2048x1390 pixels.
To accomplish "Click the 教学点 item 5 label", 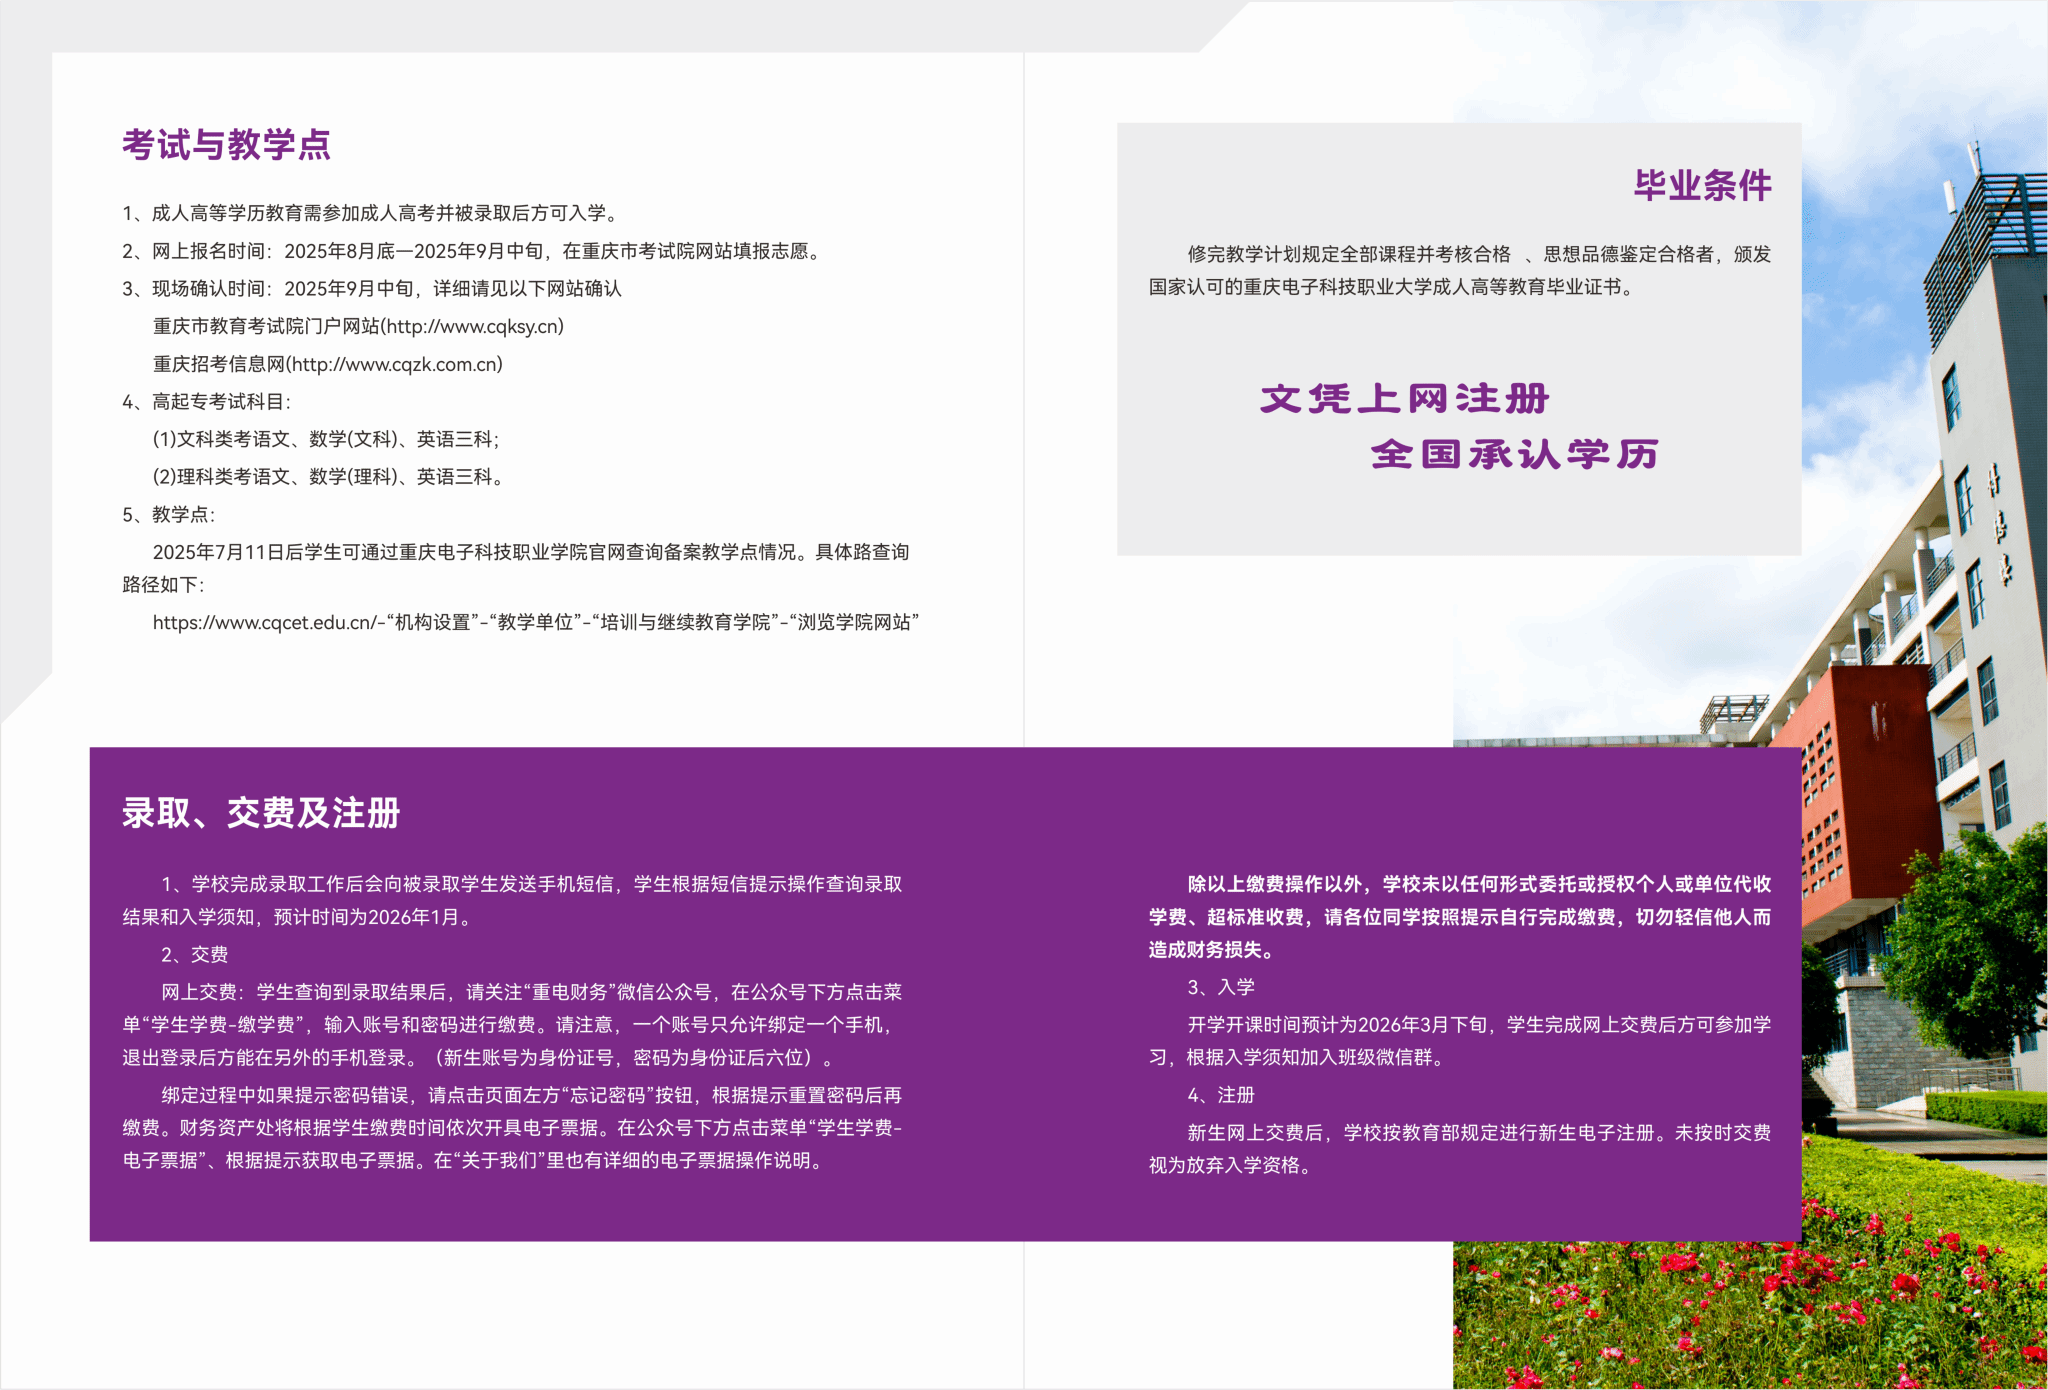I will (x=168, y=515).
